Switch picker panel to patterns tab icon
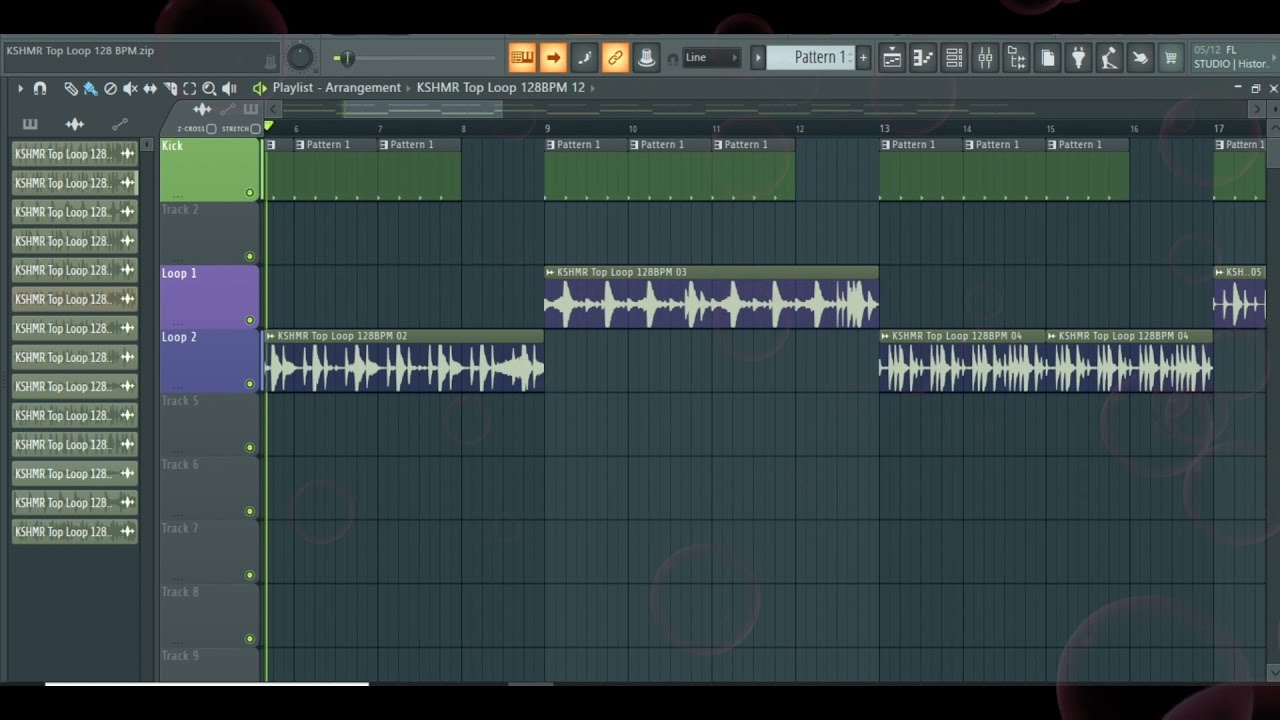 pyautogui.click(x=30, y=124)
